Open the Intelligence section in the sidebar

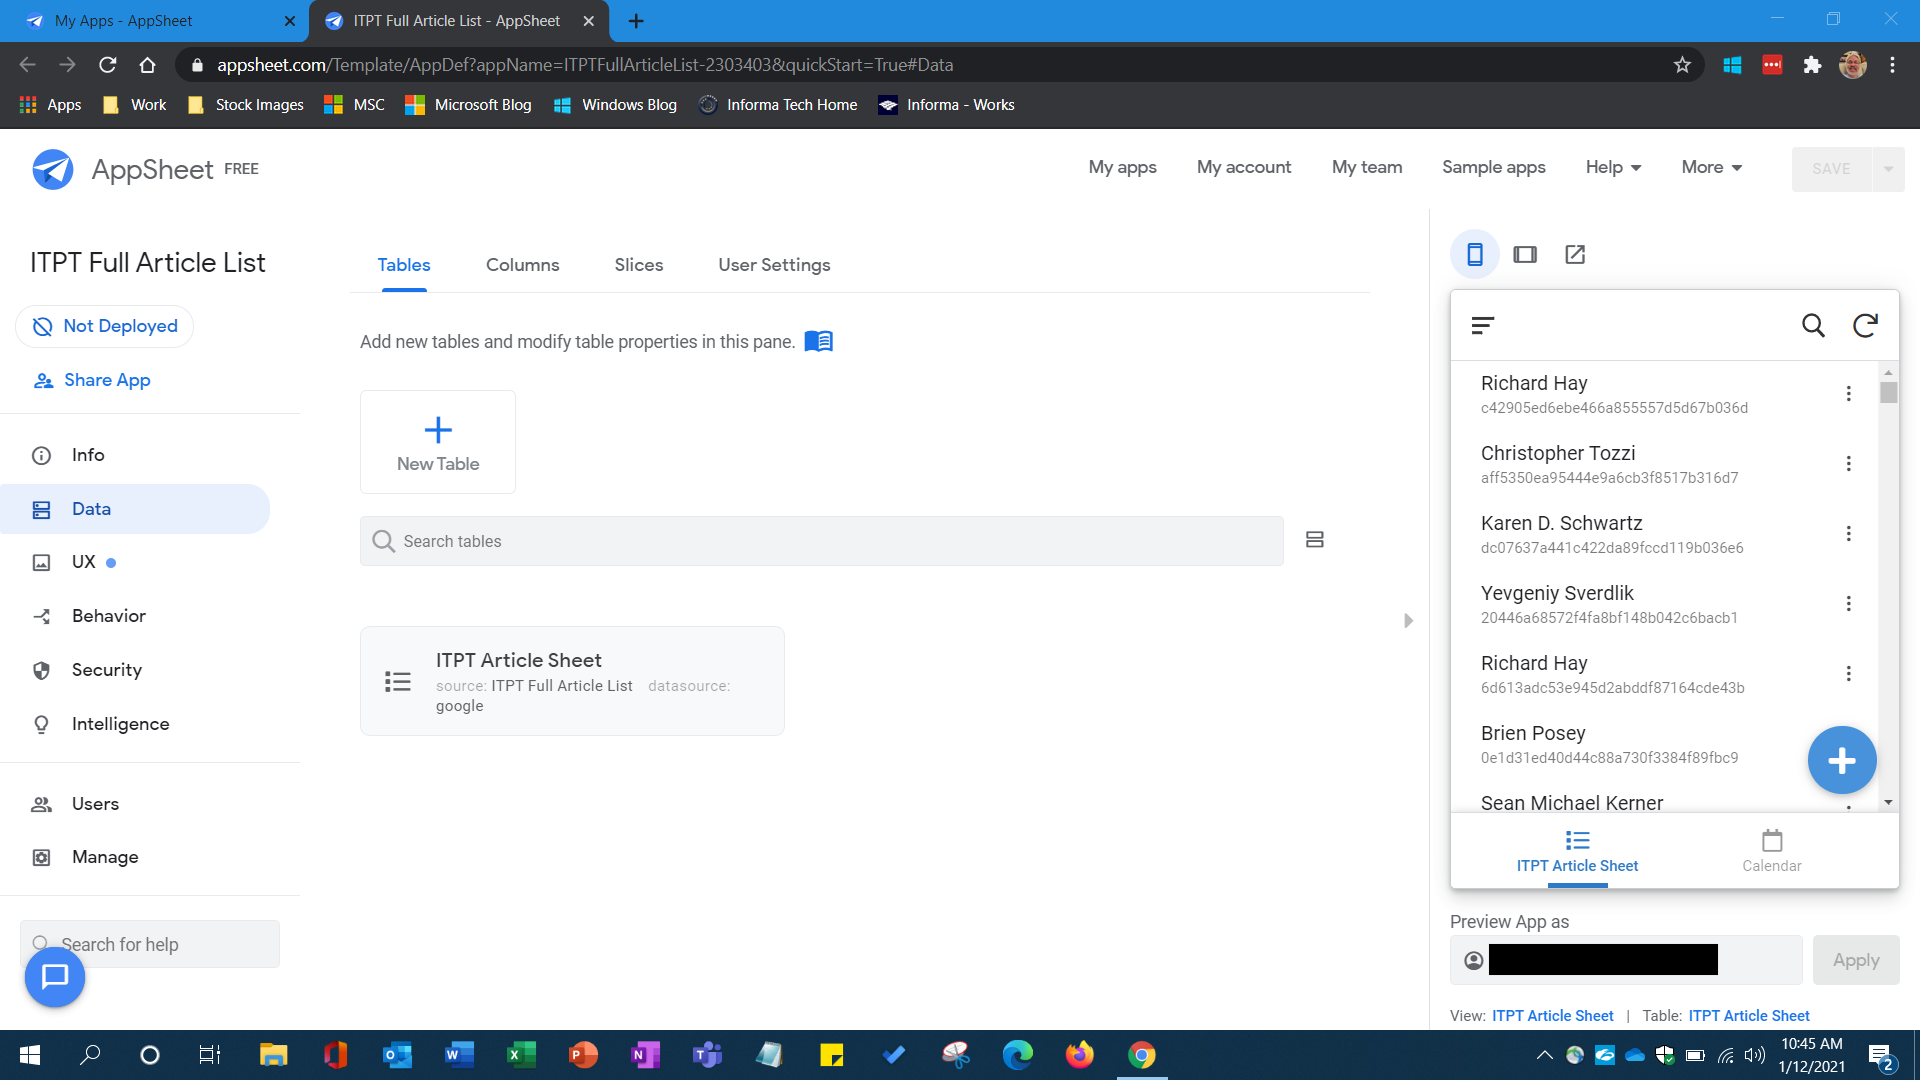(x=120, y=723)
